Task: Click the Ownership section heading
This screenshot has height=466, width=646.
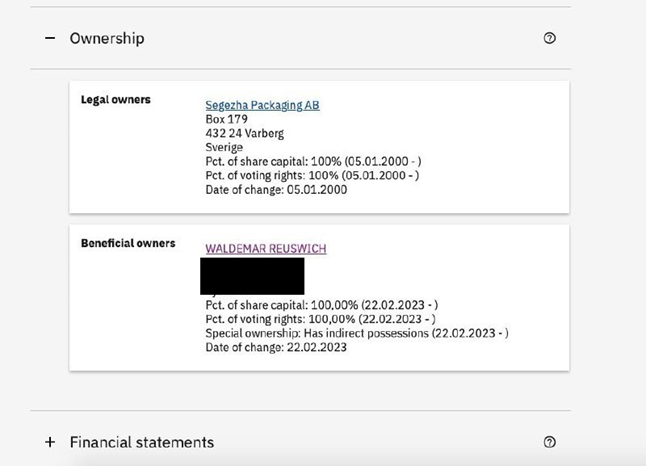Action: (107, 38)
